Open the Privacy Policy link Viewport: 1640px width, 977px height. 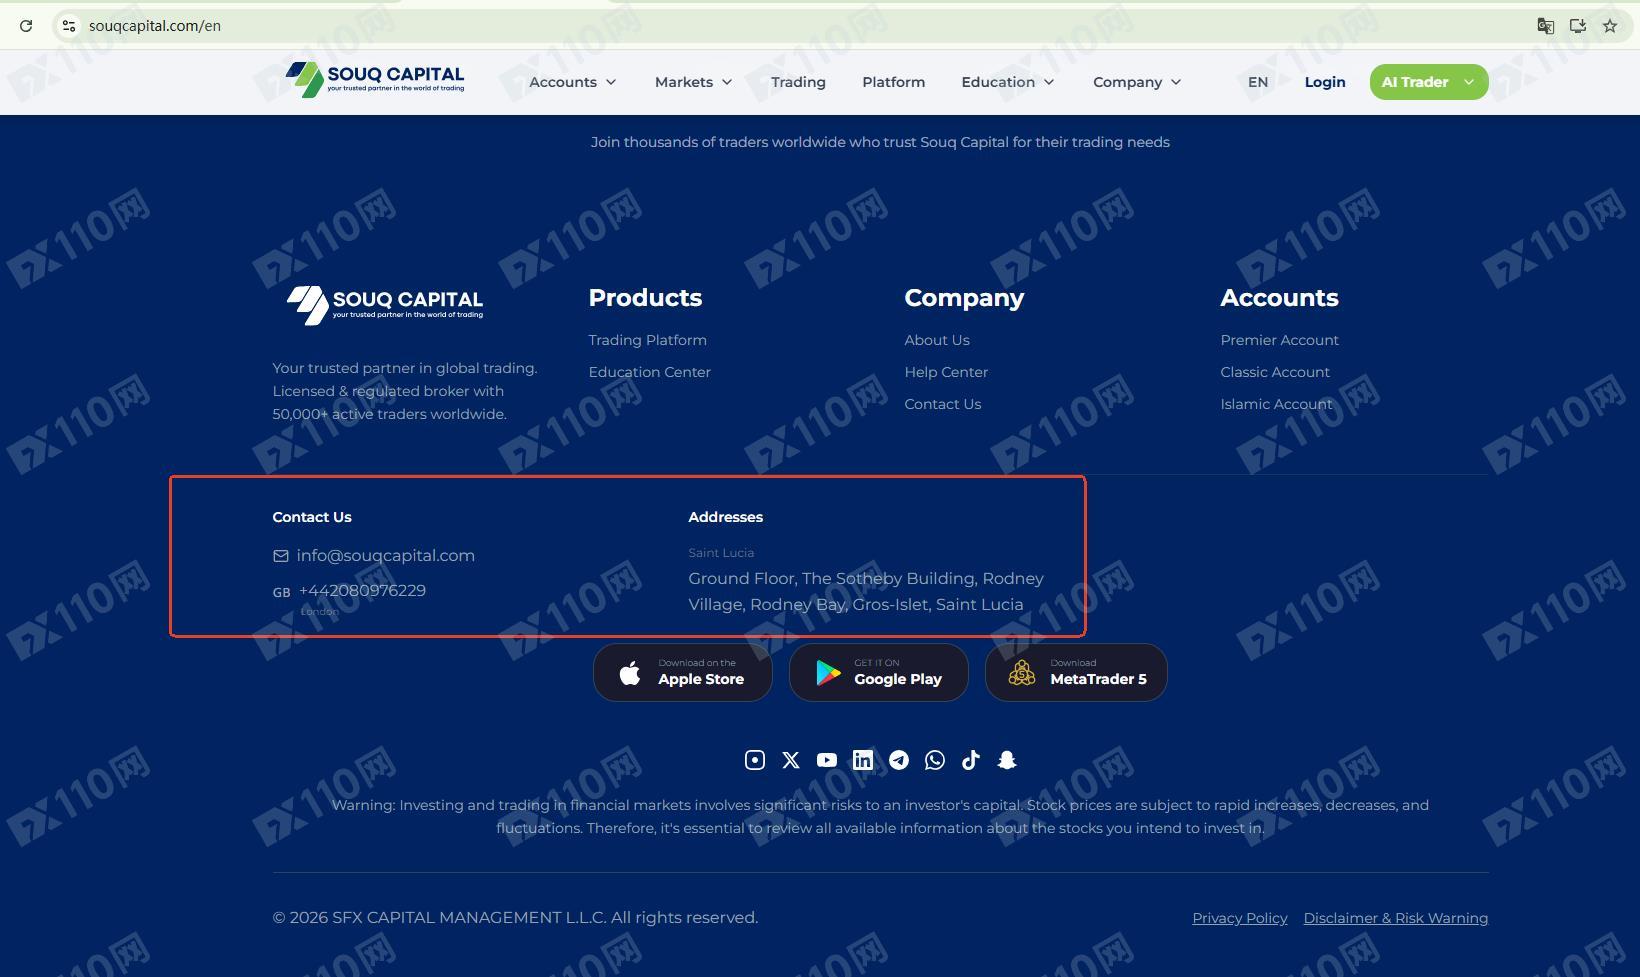coord(1239,918)
